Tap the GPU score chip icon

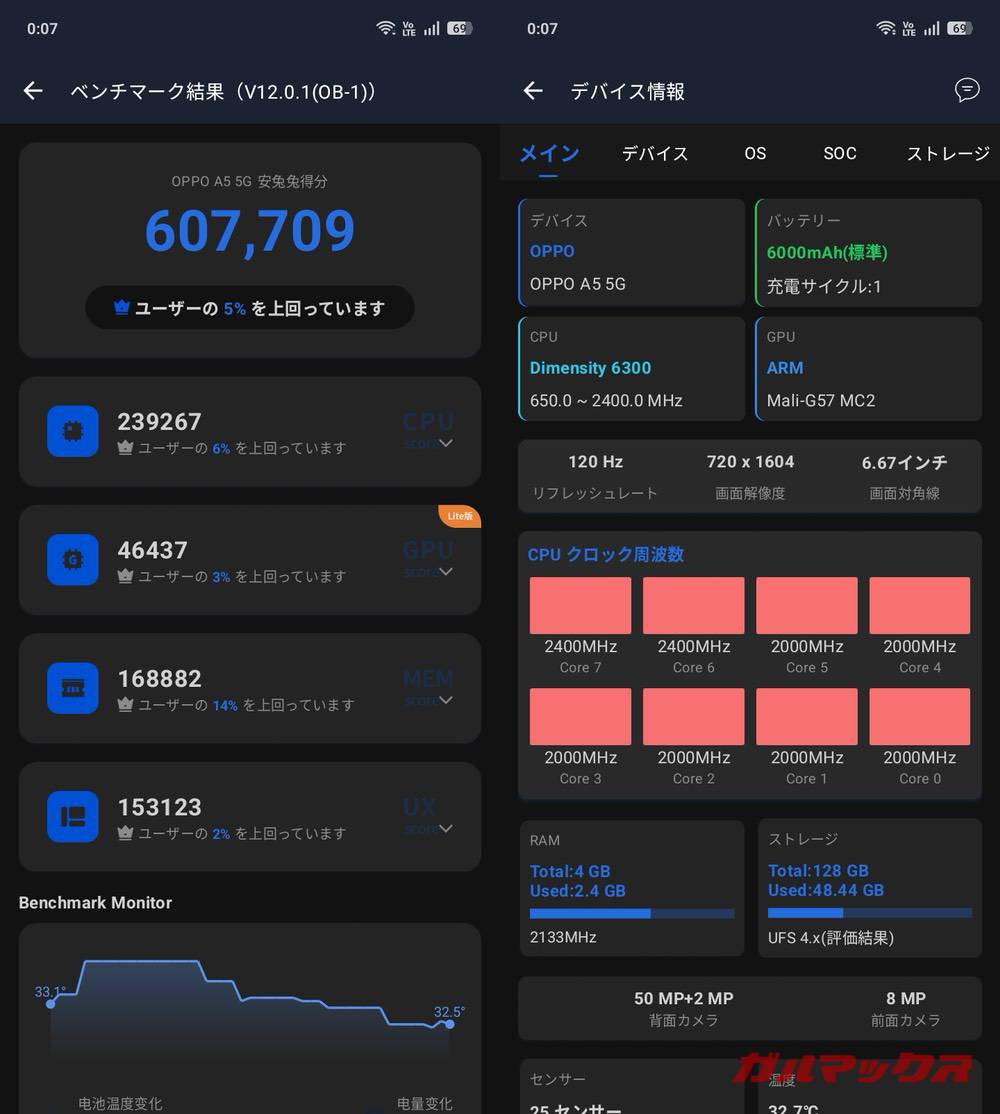pos(72,560)
